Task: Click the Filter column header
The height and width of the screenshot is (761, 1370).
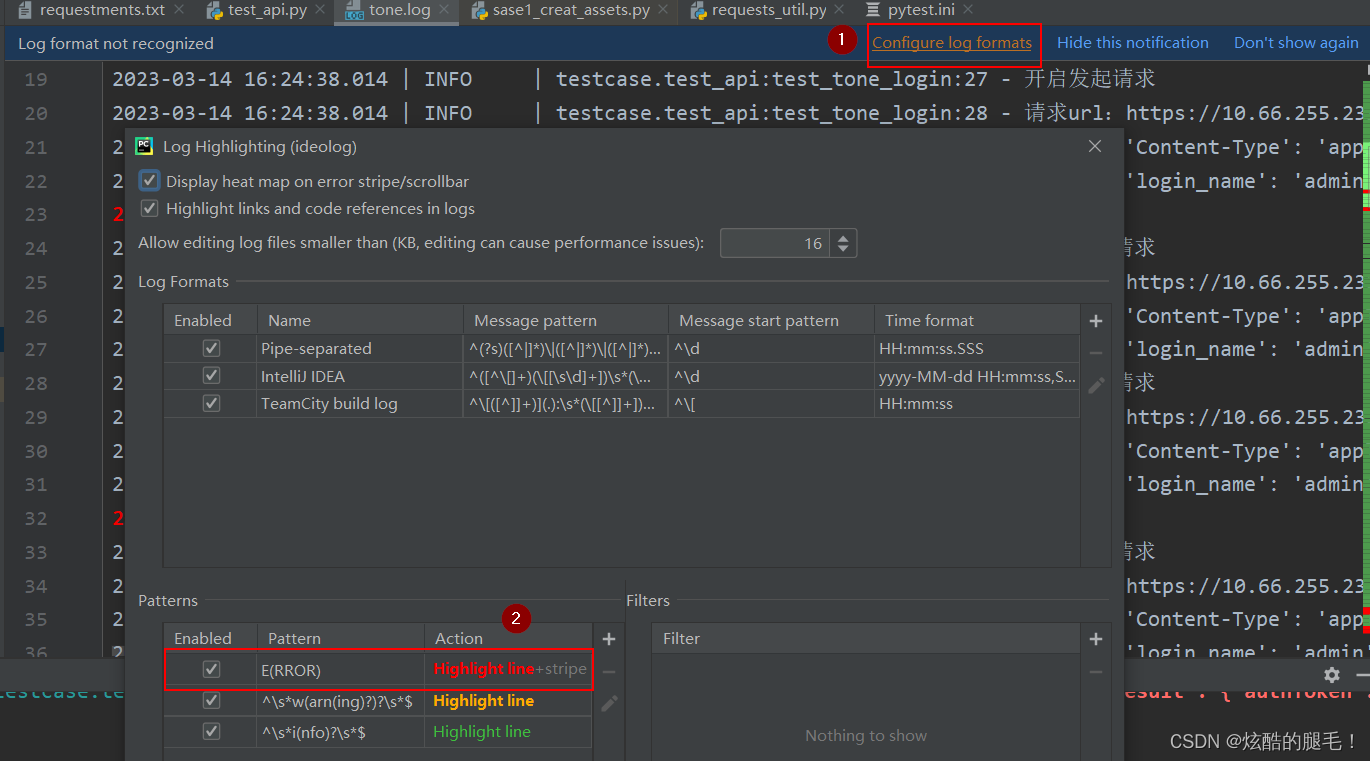Action: coord(866,638)
